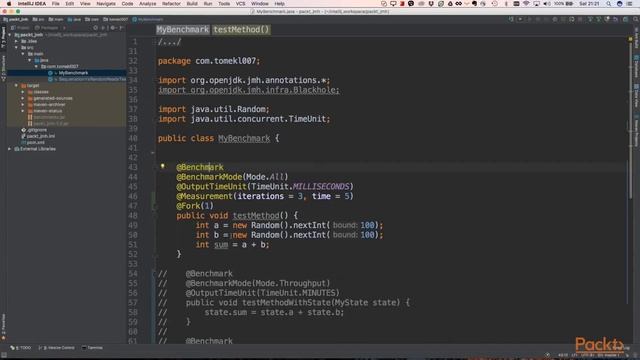Open the Terminal tool window
This screenshot has width=640, height=360.
[92, 348]
